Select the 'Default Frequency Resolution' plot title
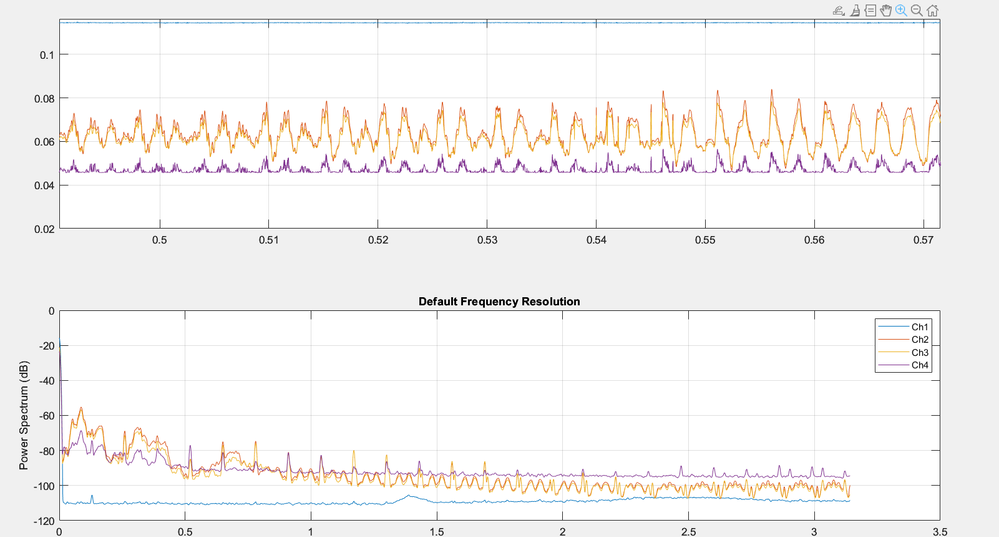Viewport: 999px width, 537px height. point(499,301)
